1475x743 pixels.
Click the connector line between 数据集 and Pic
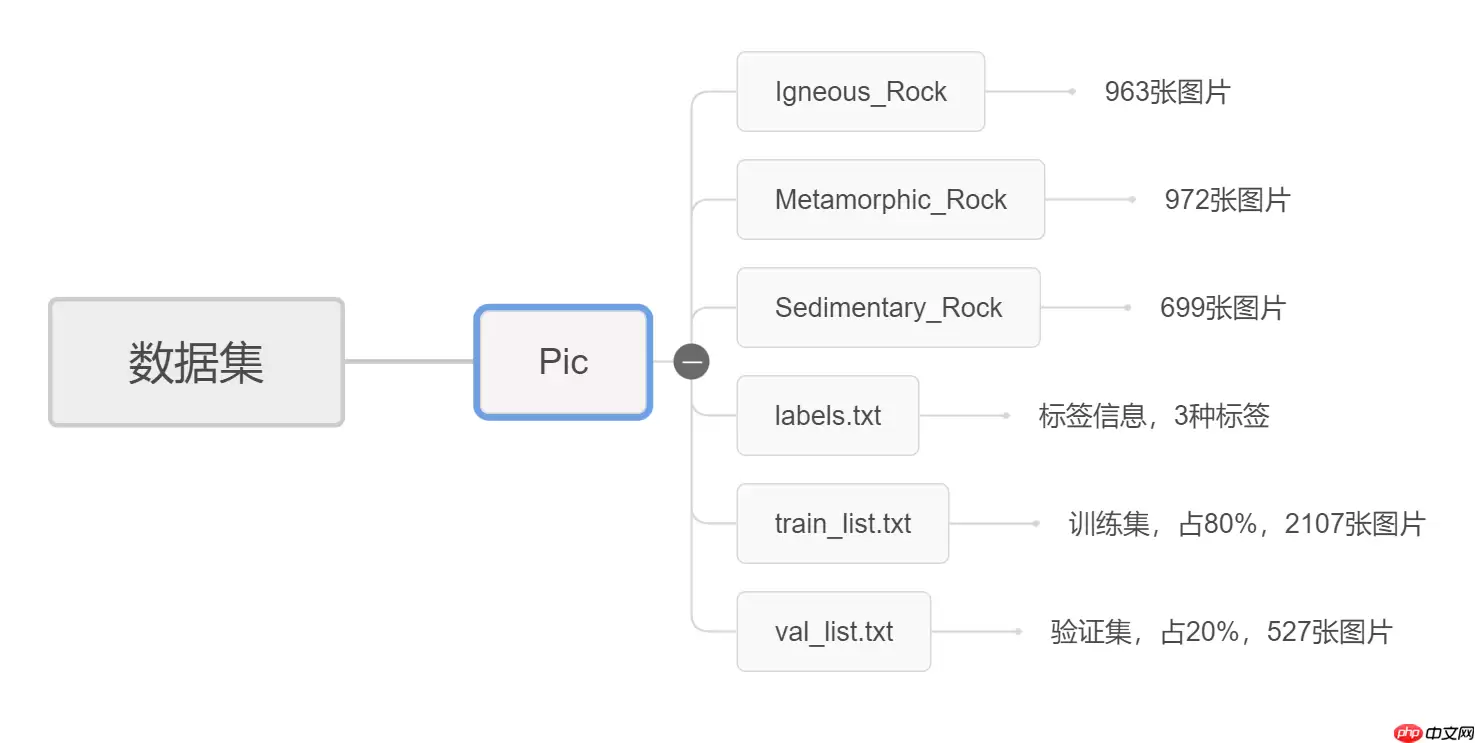[409, 361]
